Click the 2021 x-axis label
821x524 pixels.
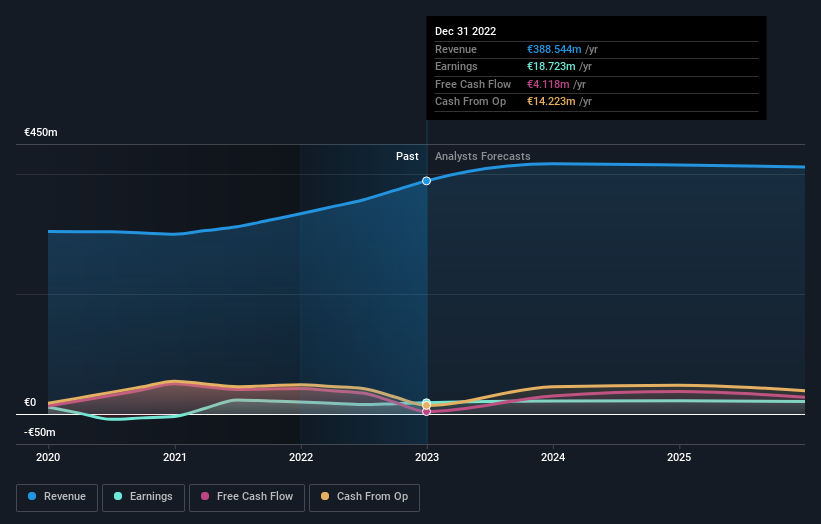coord(174,458)
